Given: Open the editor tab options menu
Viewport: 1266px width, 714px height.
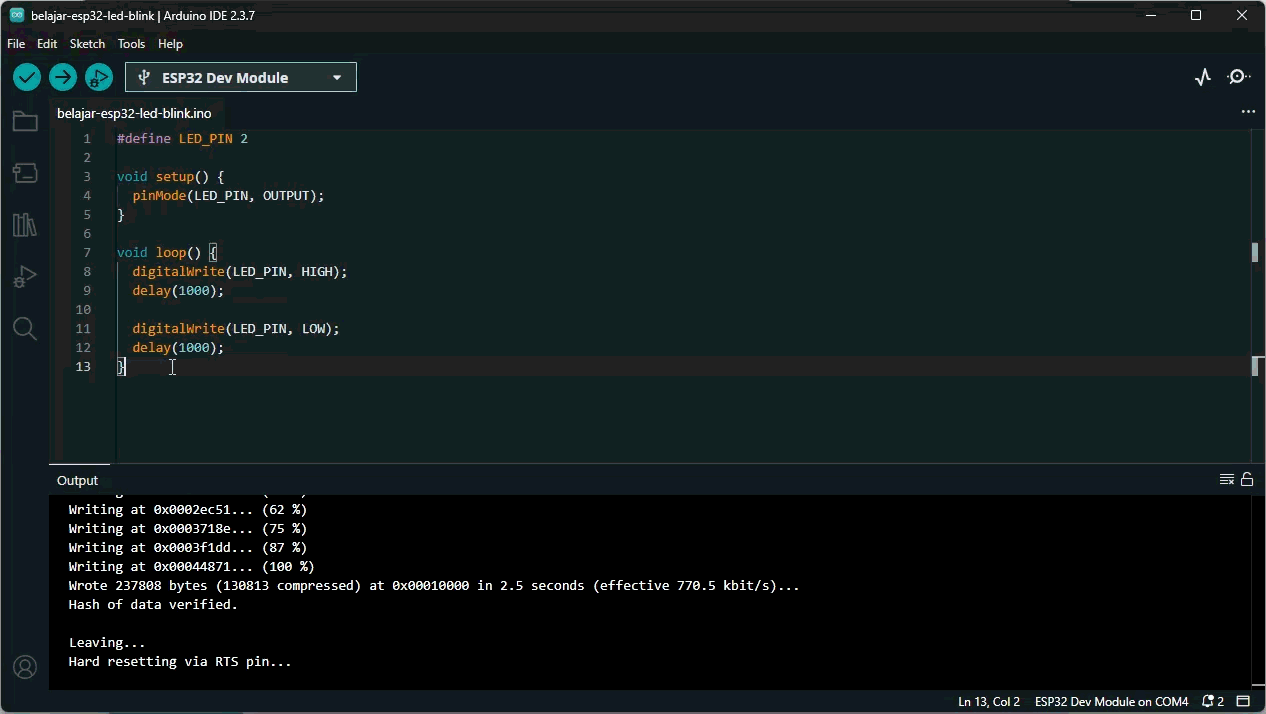Looking at the screenshot, I should (x=1247, y=113).
